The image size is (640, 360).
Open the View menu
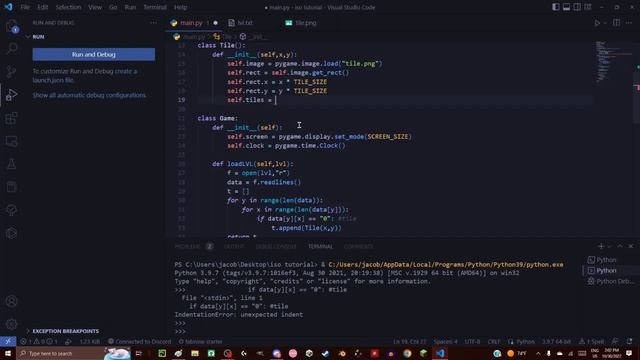pos(95,7)
